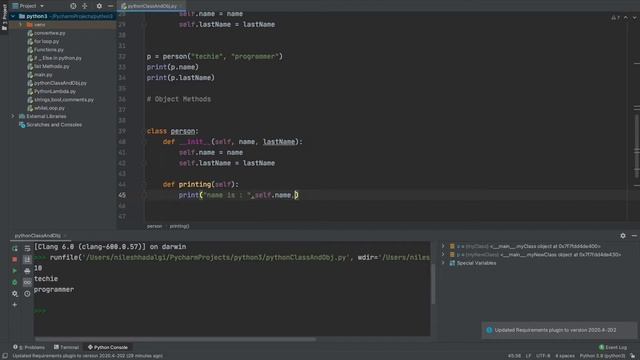Stop the console with red square
Viewport: 640px width, 360px height.
pos(15,260)
